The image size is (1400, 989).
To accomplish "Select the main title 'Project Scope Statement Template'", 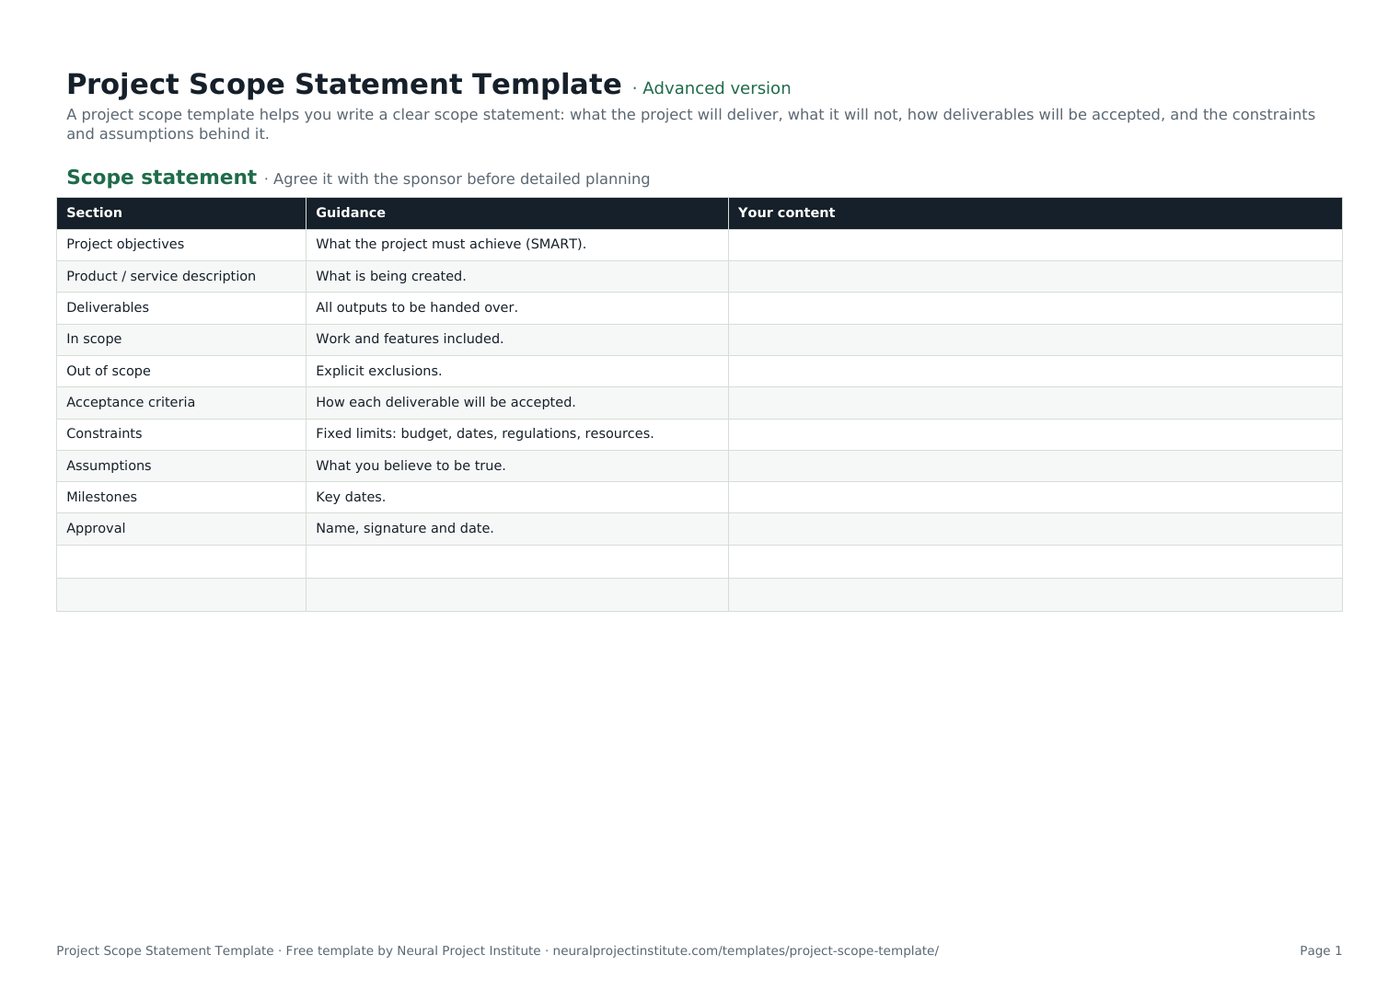I will coord(344,84).
